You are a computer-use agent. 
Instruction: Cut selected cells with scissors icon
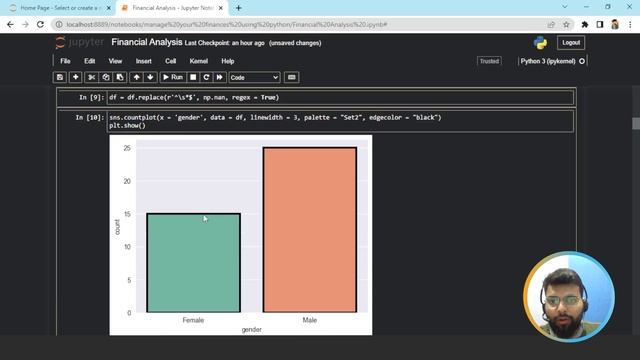click(91, 77)
